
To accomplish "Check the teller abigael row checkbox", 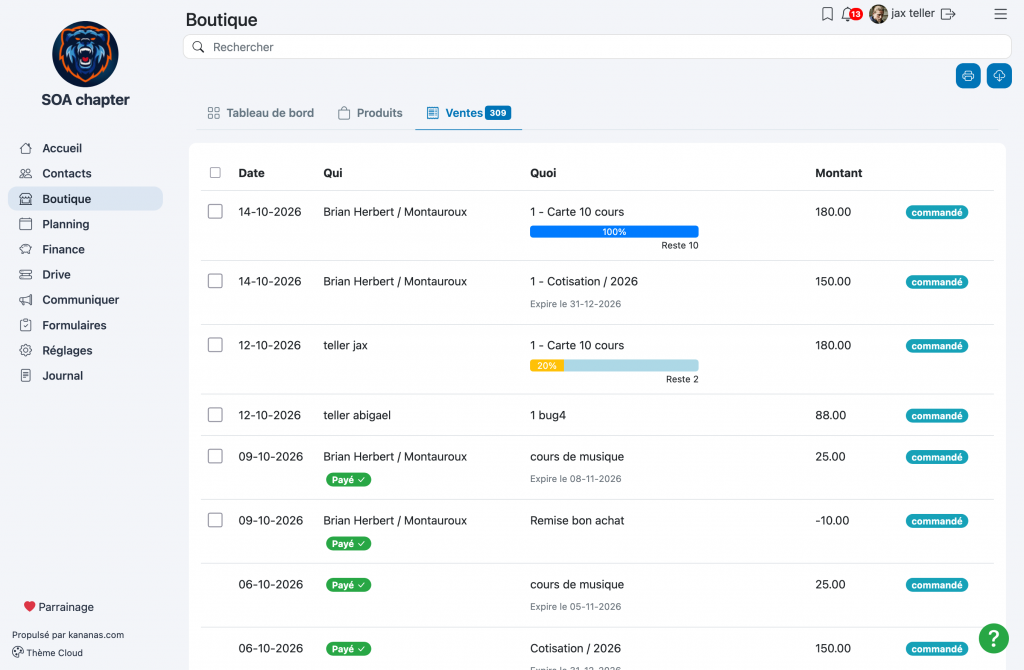I will (x=215, y=415).
